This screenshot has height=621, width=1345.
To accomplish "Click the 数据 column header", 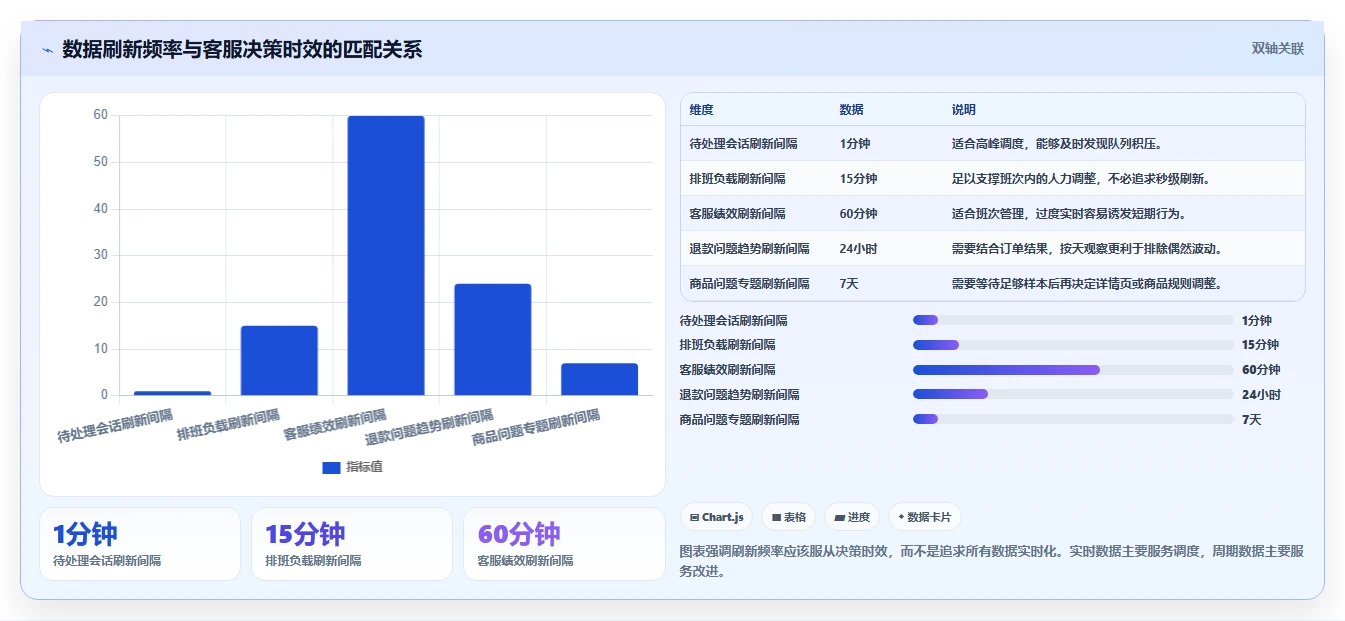I will point(852,110).
